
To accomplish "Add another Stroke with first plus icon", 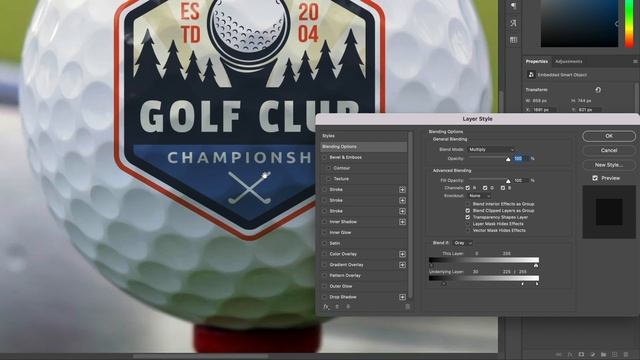I will click(x=402, y=190).
